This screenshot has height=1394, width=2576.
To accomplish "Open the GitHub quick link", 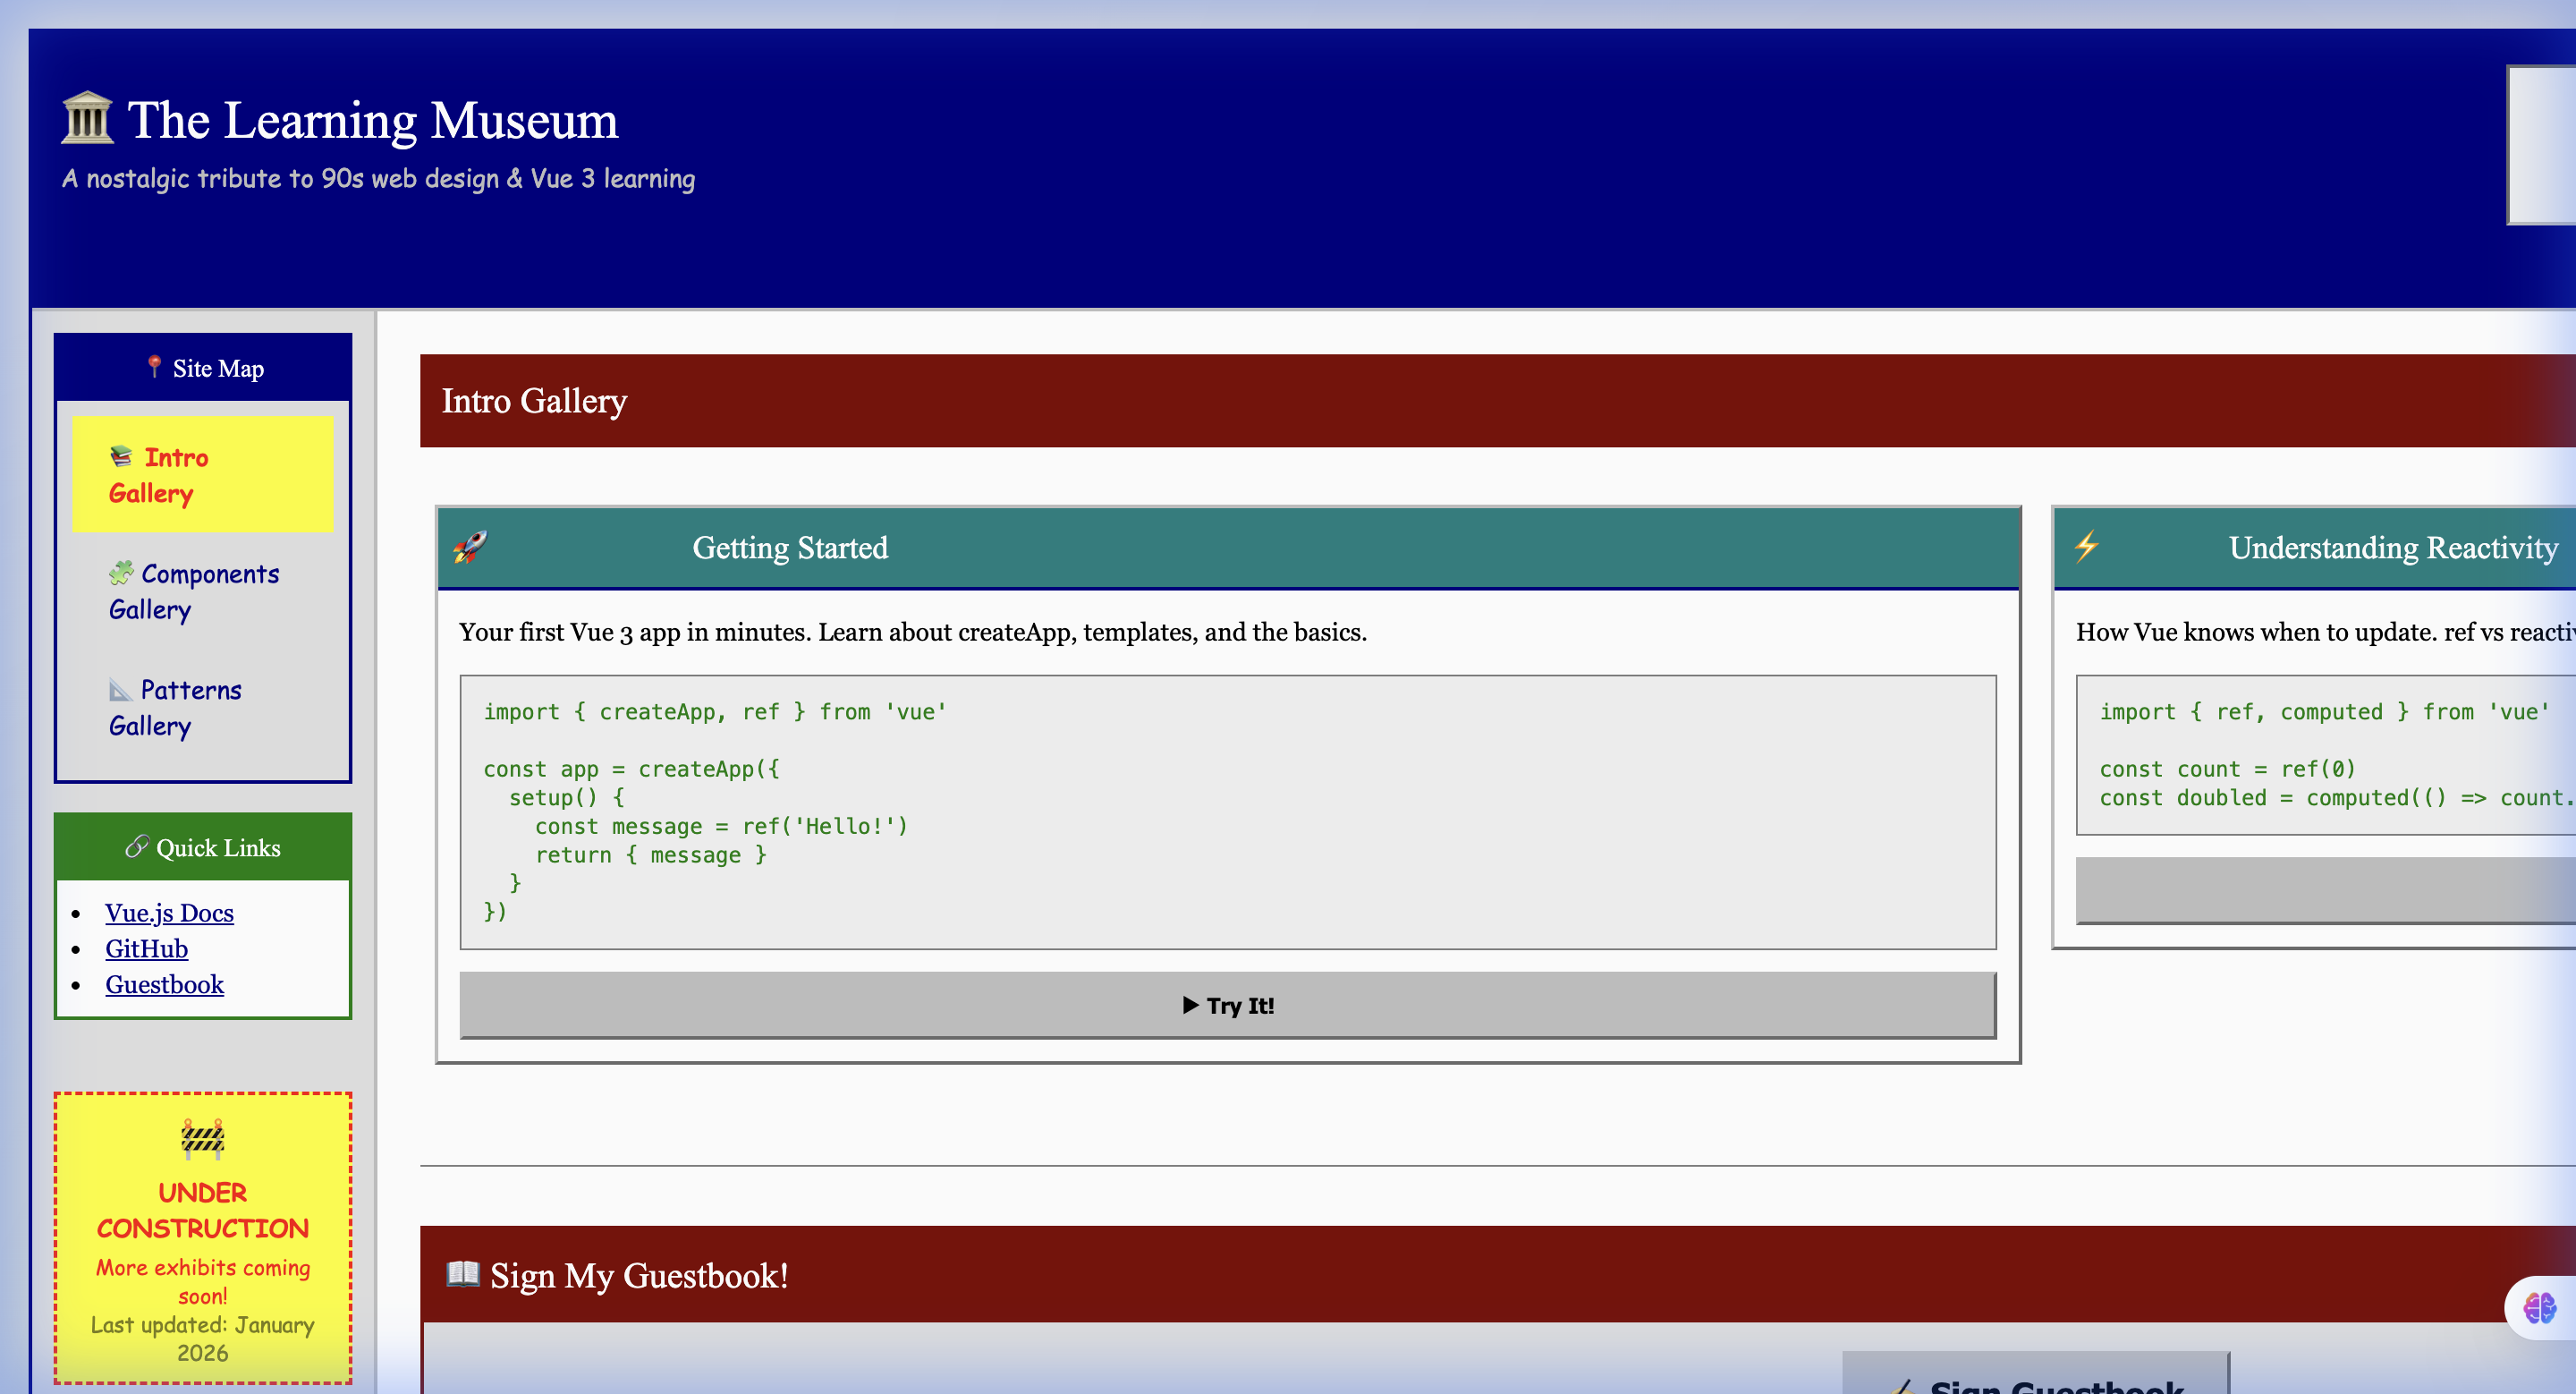I will coord(146,949).
